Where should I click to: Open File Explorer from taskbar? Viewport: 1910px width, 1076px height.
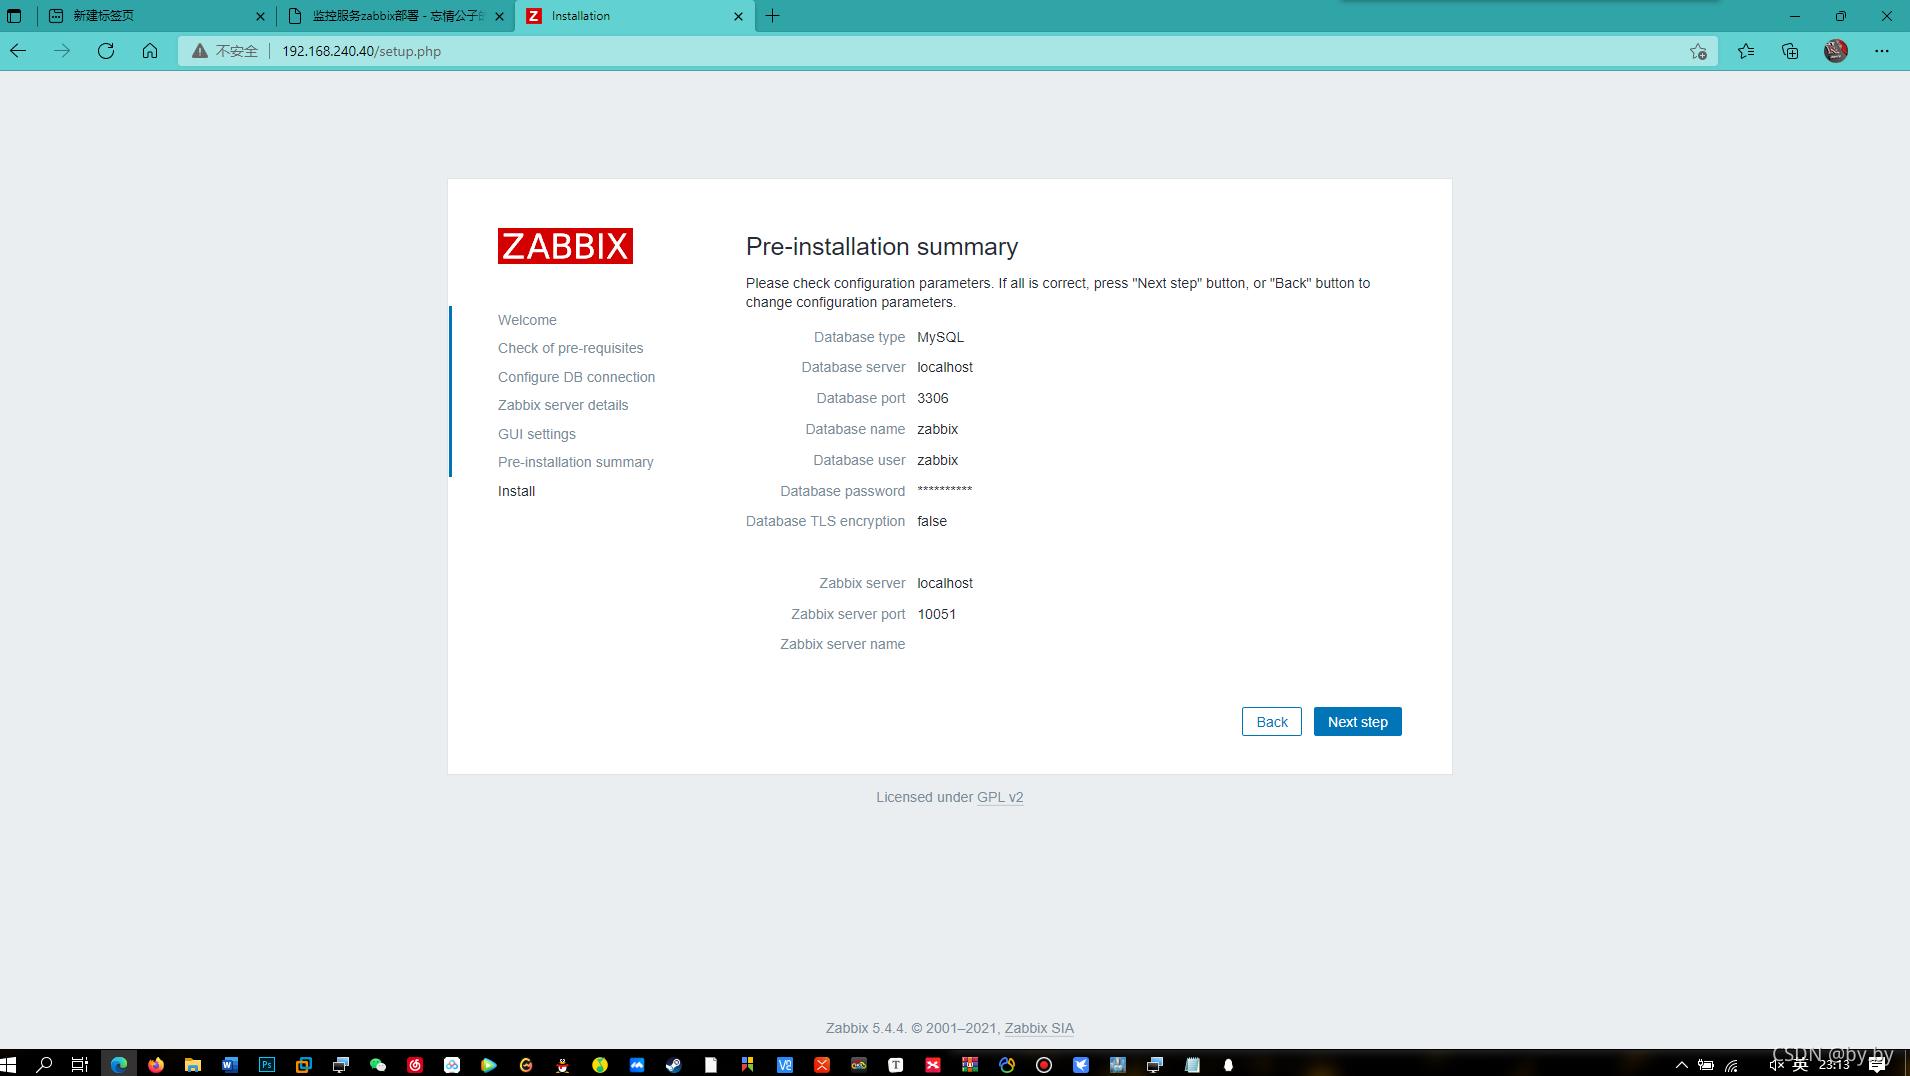(193, 1064)
